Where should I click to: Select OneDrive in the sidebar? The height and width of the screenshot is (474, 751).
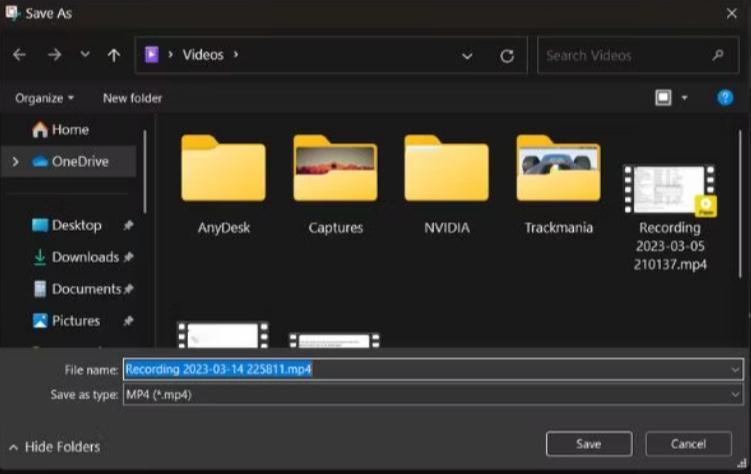pyautogui.click(x=70, y=161)
